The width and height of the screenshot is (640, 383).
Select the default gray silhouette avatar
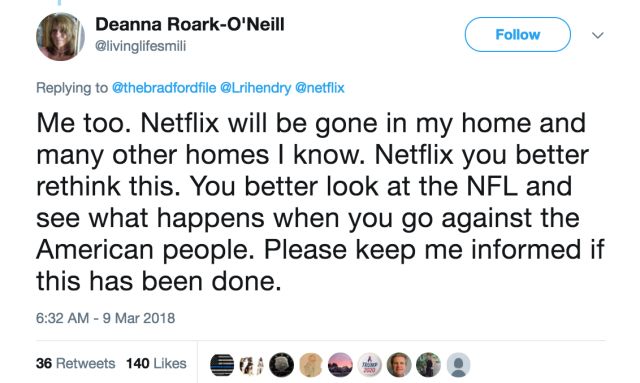[x=458, y=365]
